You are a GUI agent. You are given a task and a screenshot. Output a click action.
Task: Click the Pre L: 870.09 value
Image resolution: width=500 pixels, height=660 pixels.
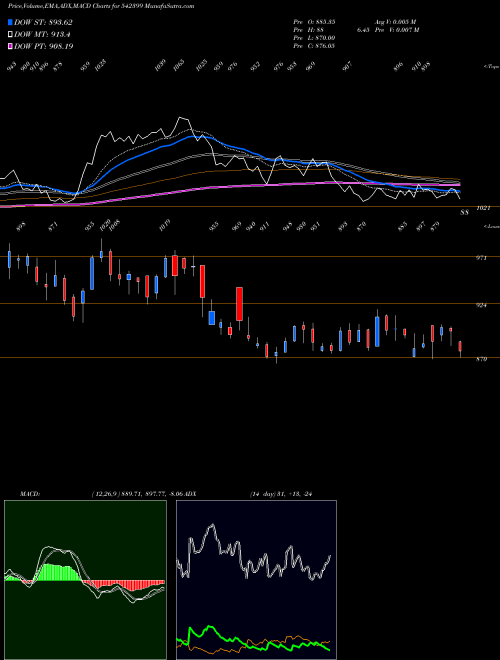314,38
